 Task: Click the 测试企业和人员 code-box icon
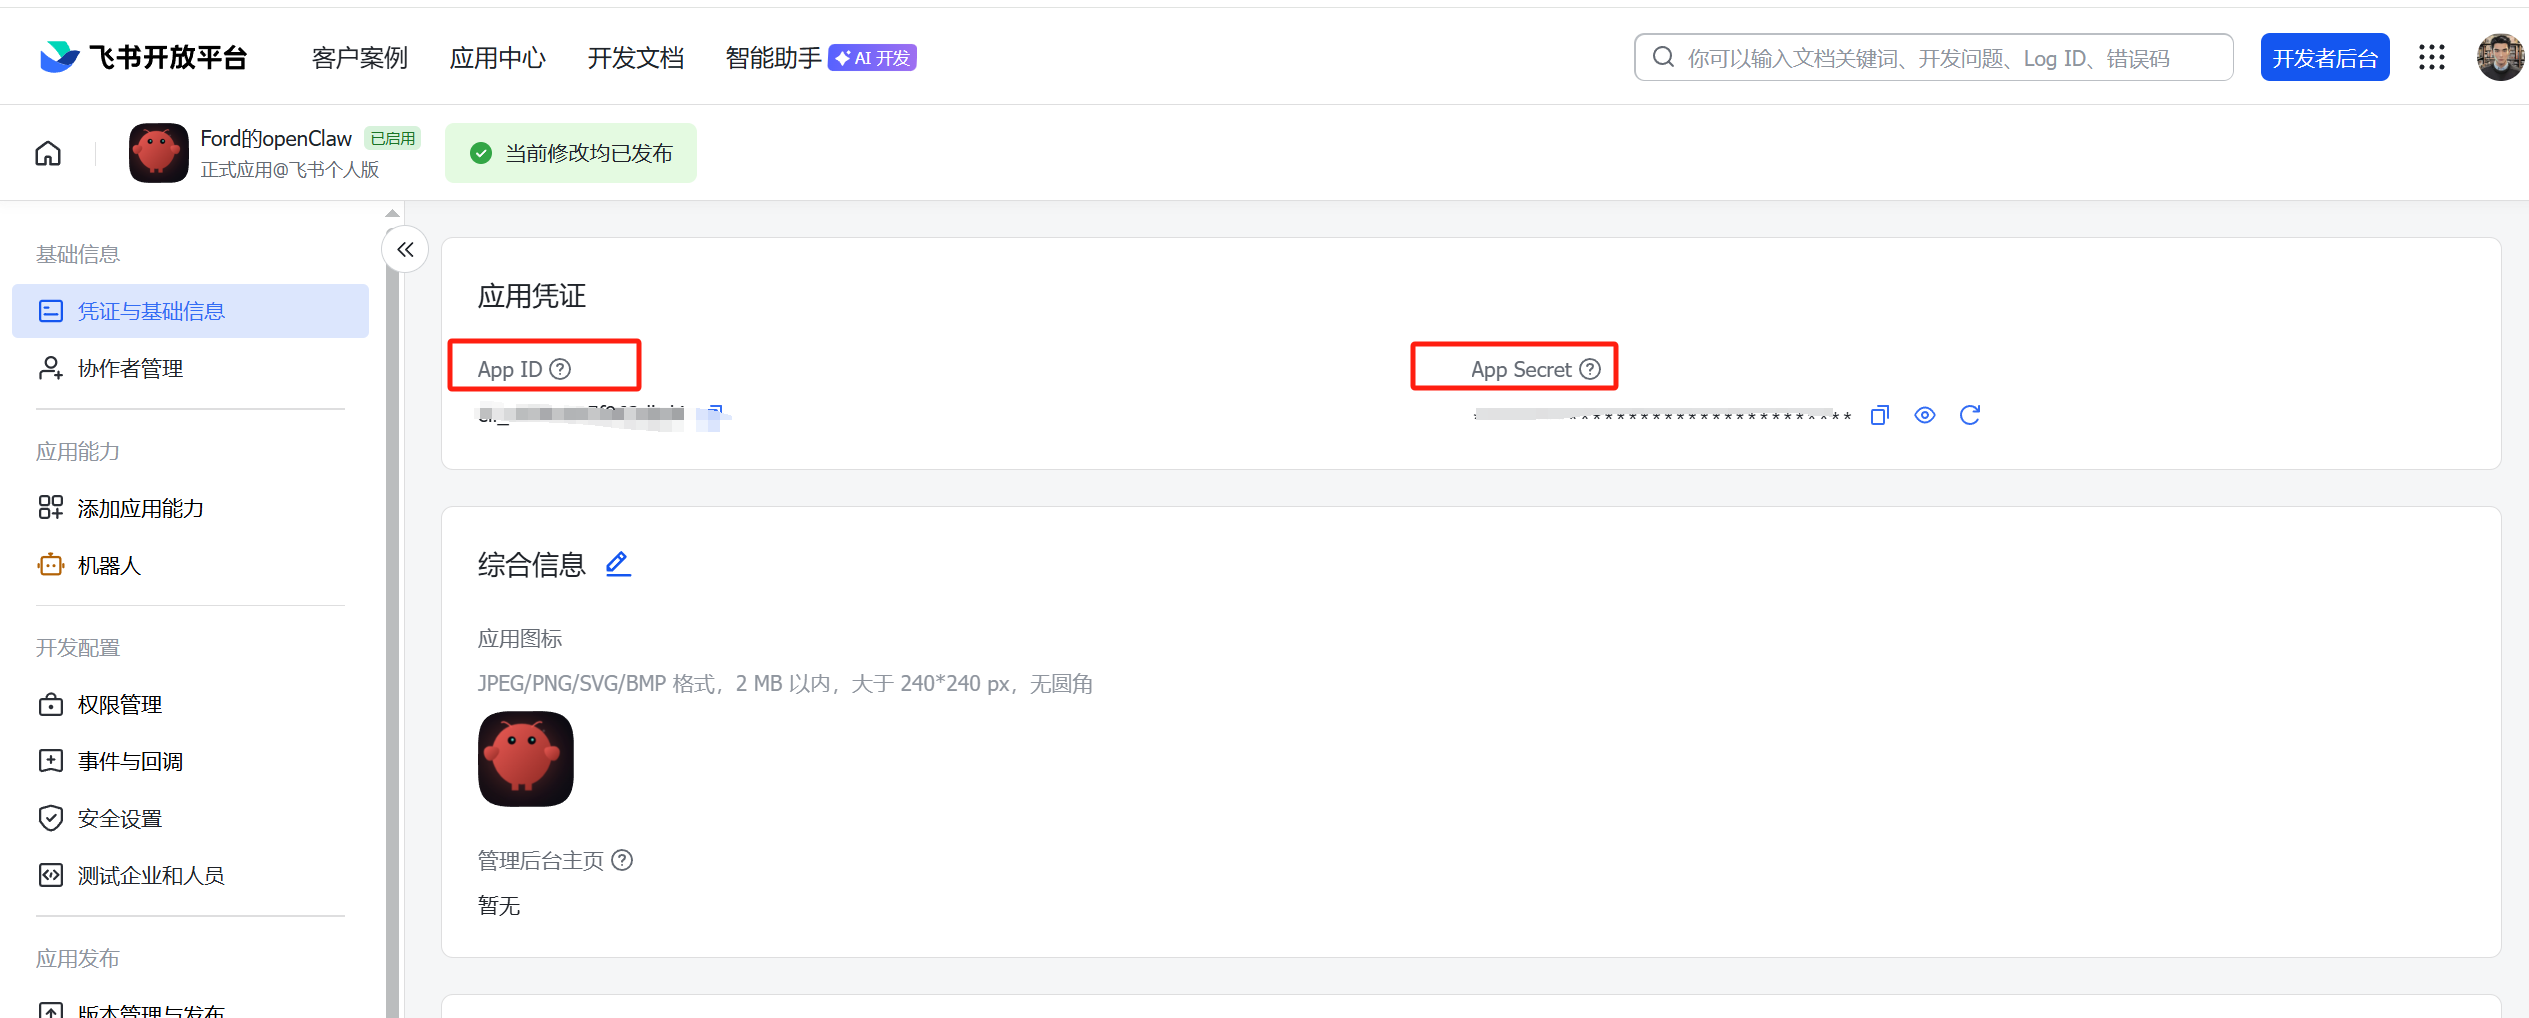coord(50,875)
